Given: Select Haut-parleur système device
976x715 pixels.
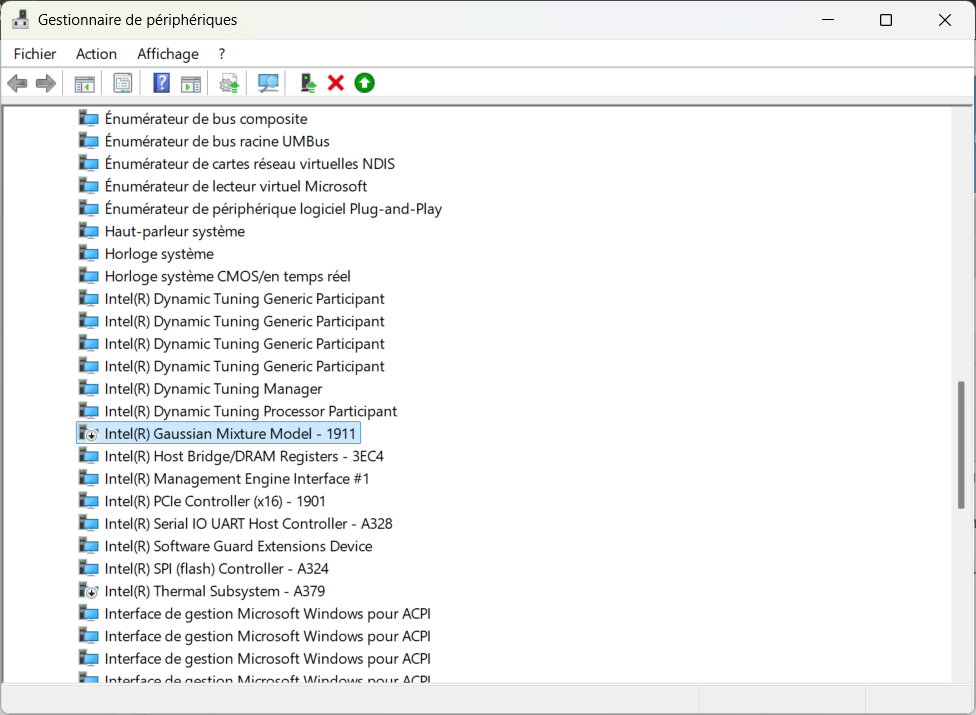Looking at the screenshot, I should (175, 231).
